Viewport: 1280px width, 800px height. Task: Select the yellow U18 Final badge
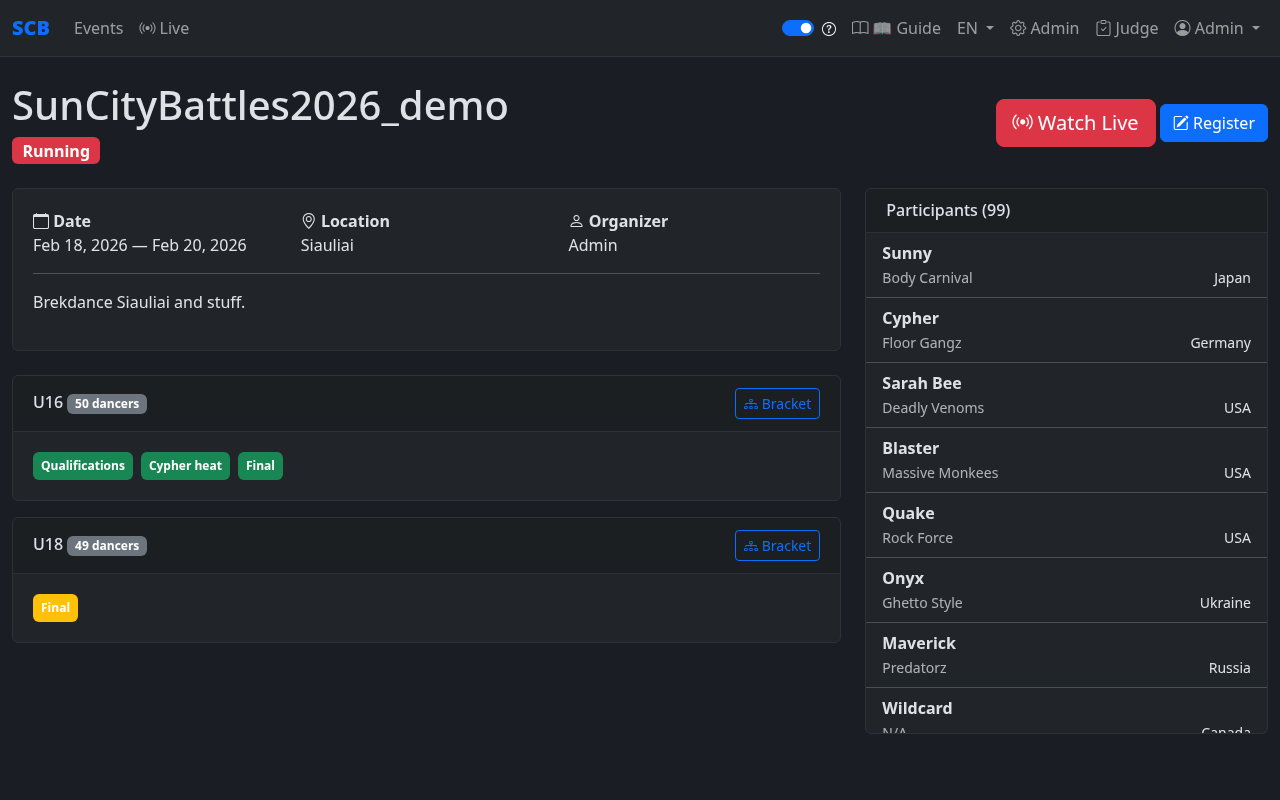55,608
